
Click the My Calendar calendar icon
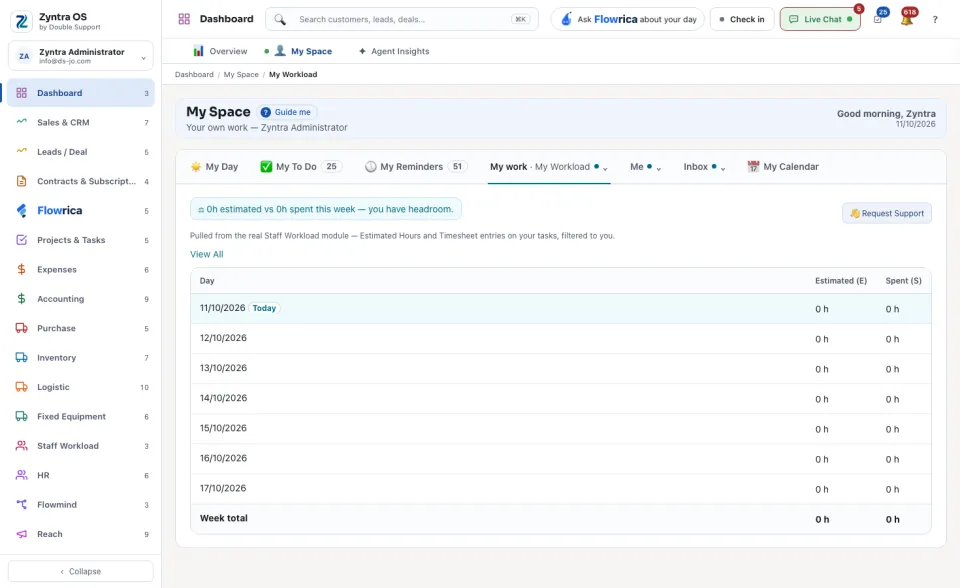tap(753, 167)
